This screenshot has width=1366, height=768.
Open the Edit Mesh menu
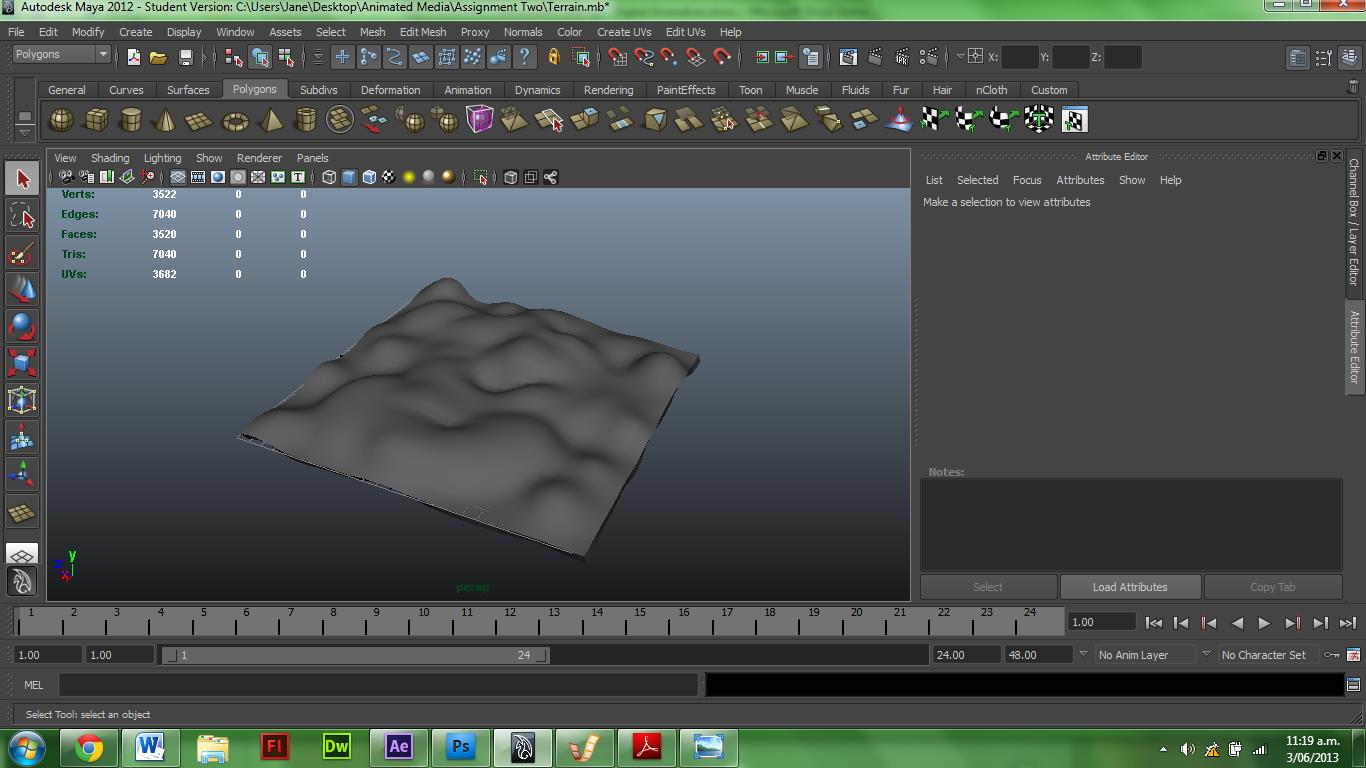click(422, 32)
